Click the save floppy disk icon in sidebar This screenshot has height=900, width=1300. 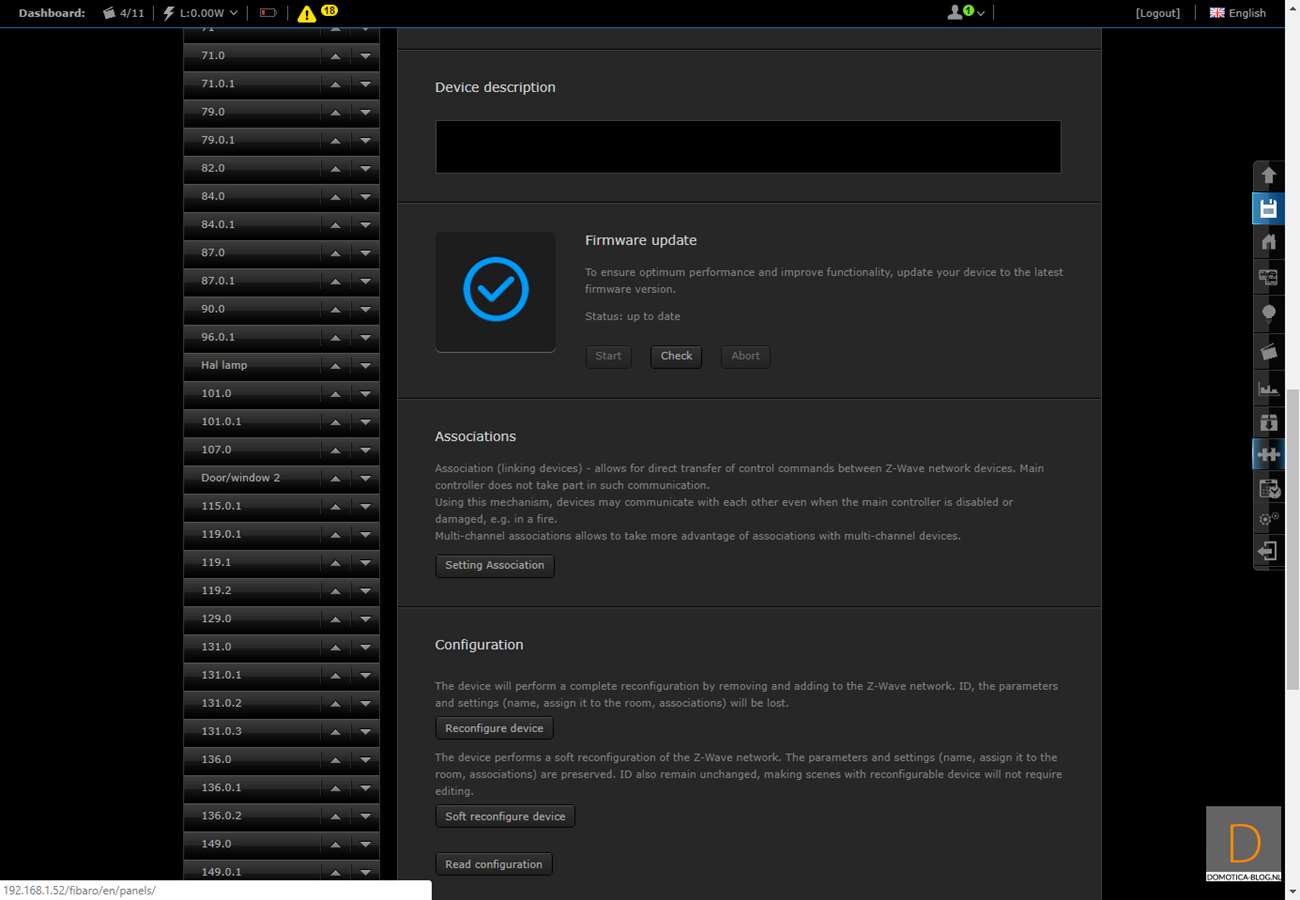[x=1268, y=209]
